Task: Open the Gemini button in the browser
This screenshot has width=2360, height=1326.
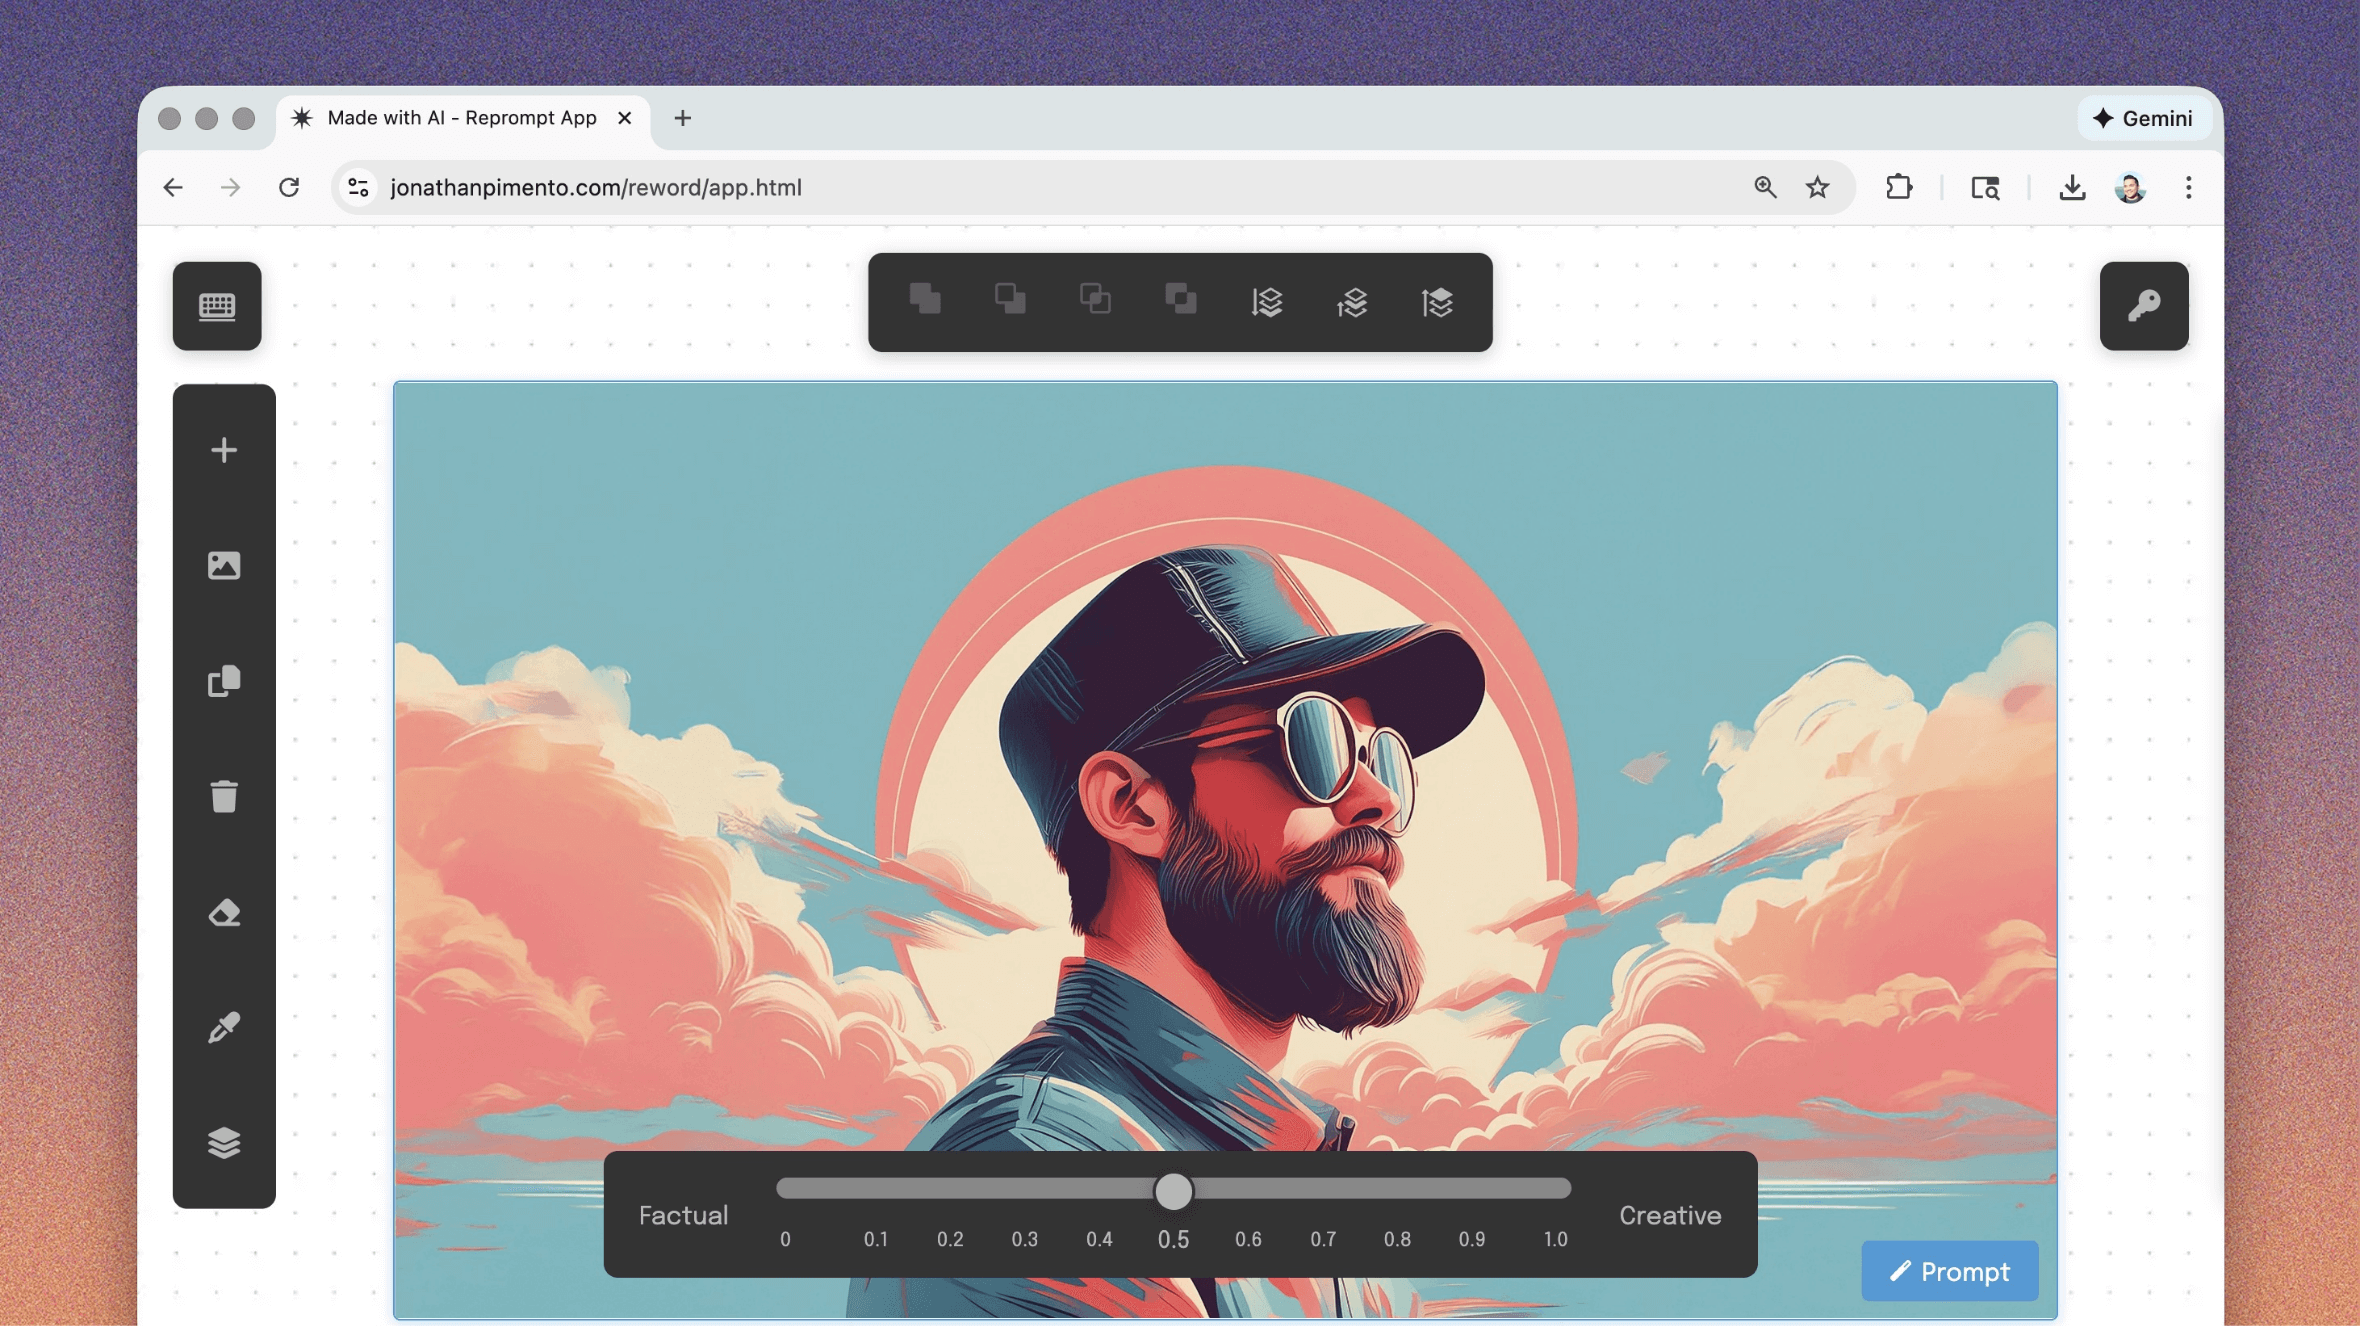Action: coord(2143,118)
